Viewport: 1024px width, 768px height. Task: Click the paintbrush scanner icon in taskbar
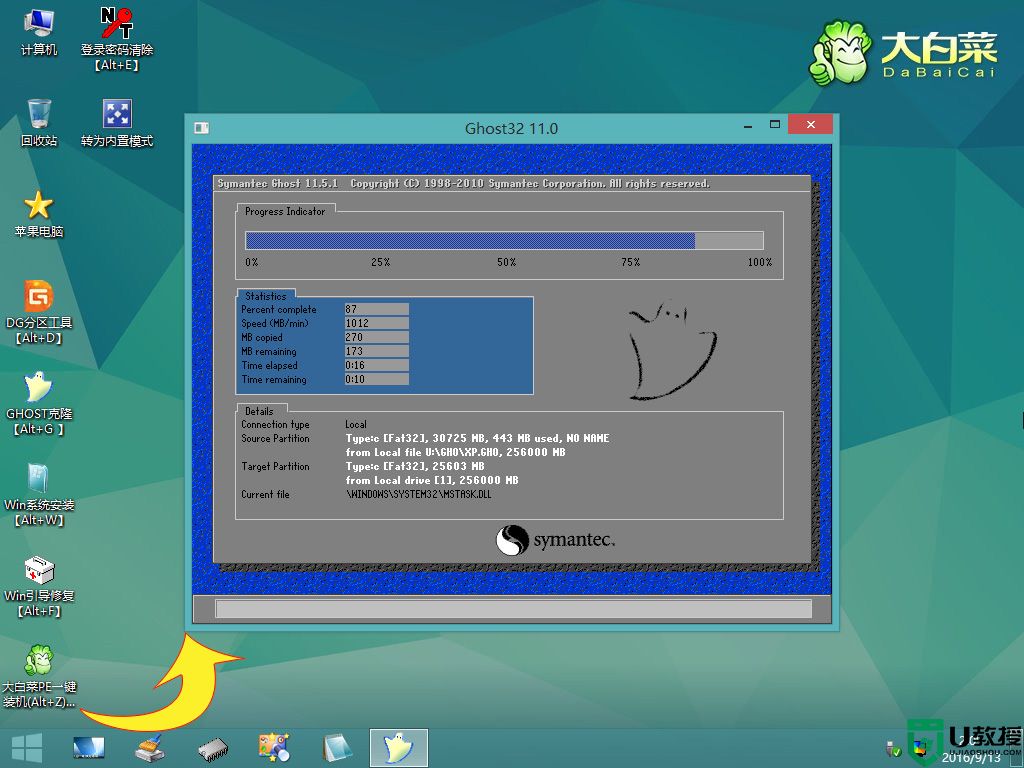(x=150, y=748)
